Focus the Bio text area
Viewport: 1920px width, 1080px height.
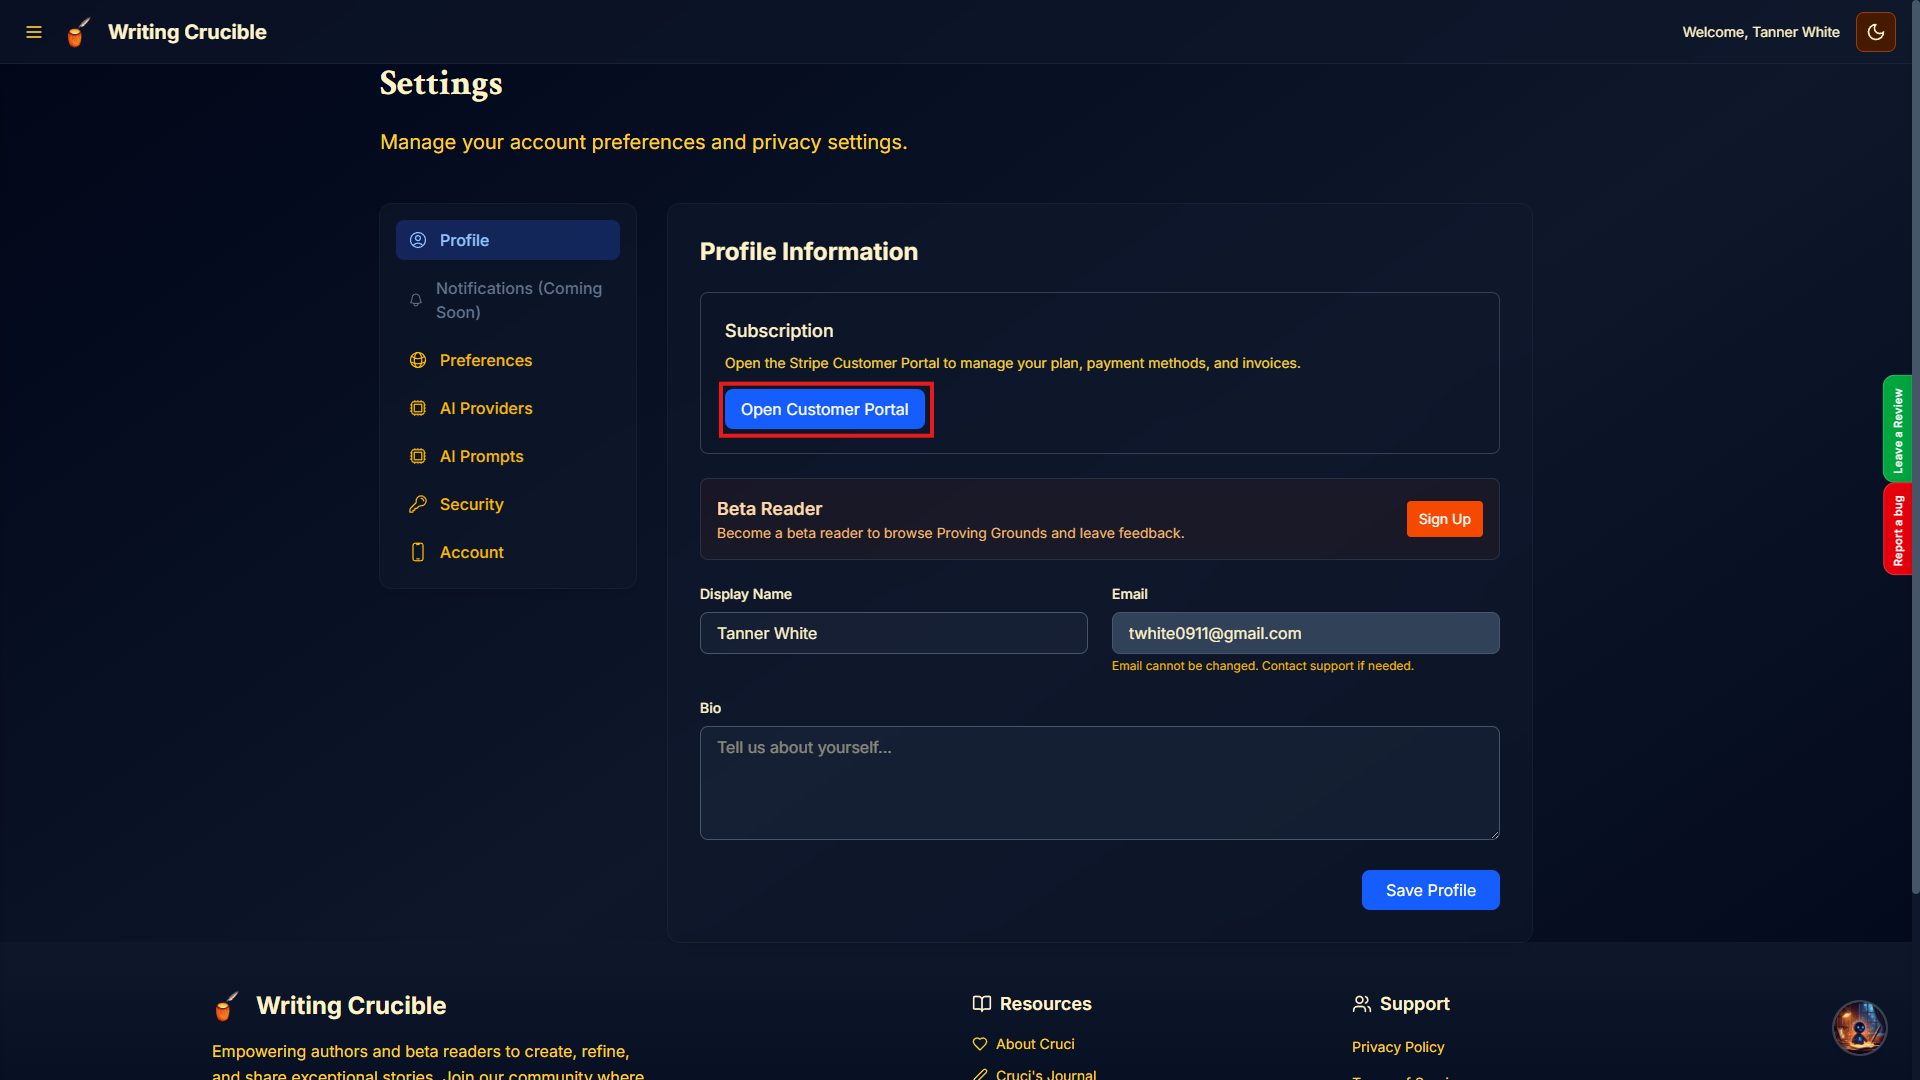click(x=1099, y=783)
